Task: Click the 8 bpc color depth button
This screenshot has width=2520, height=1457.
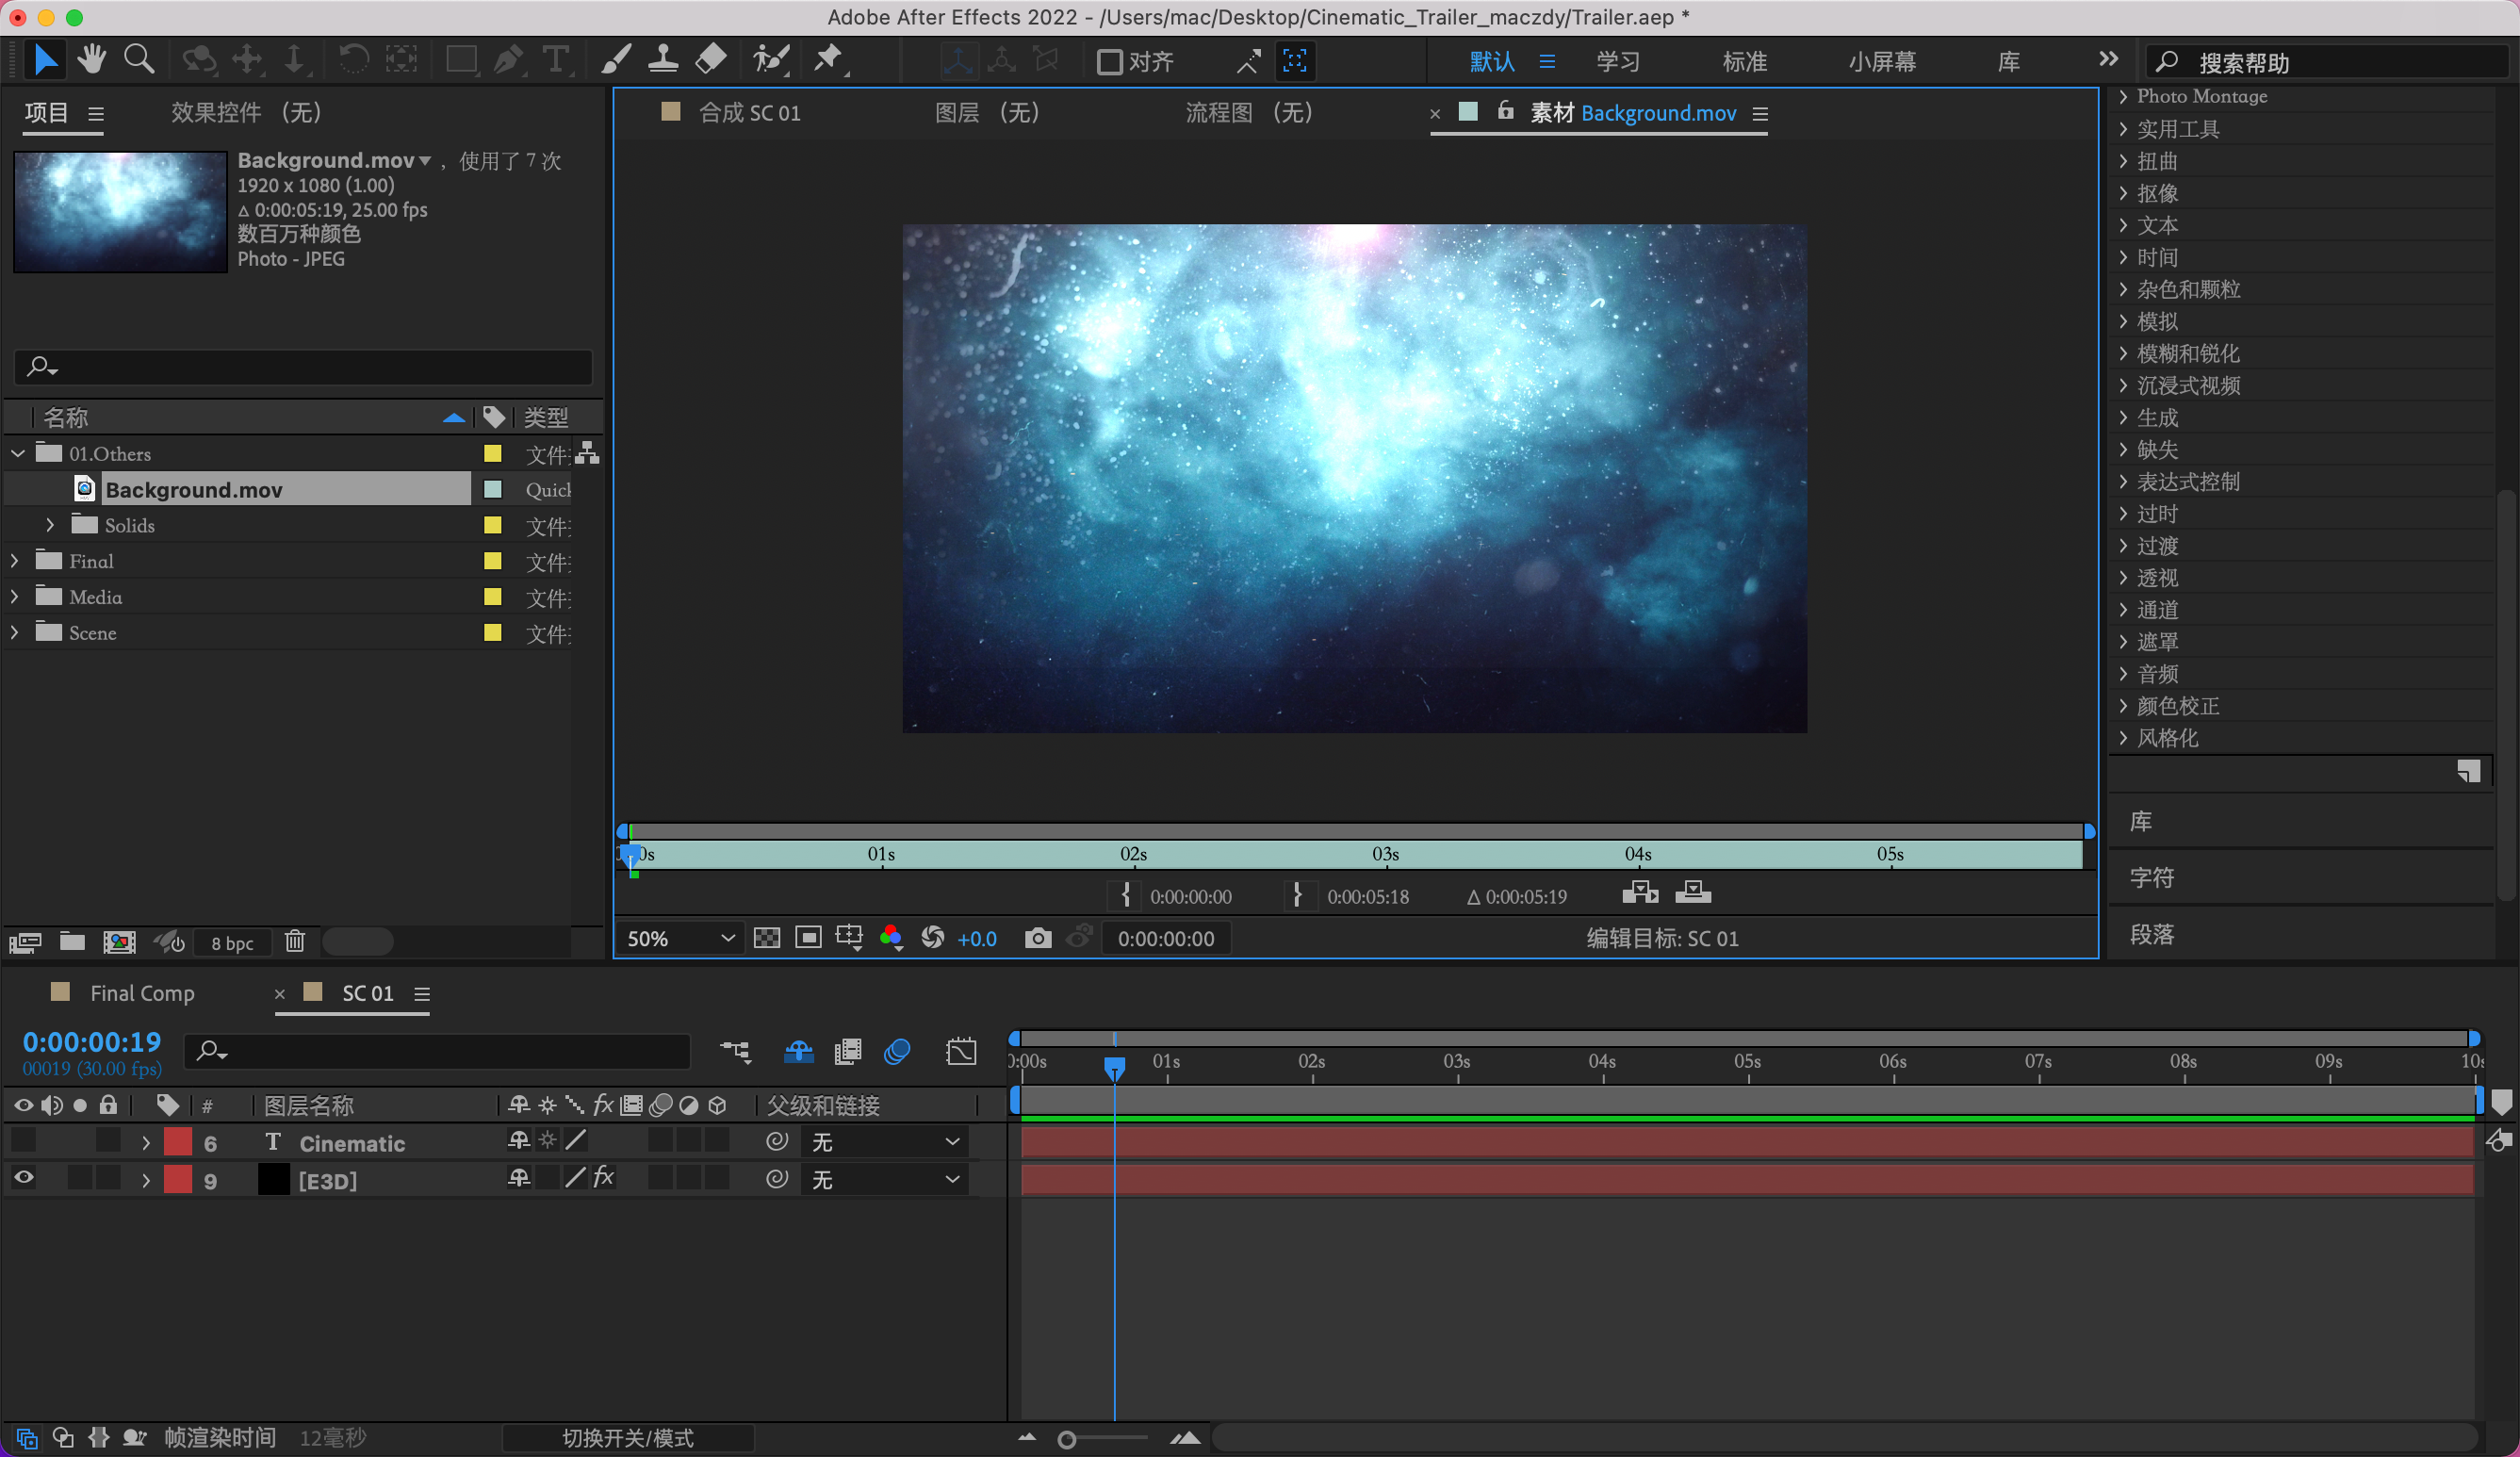Action: point(232,942)
